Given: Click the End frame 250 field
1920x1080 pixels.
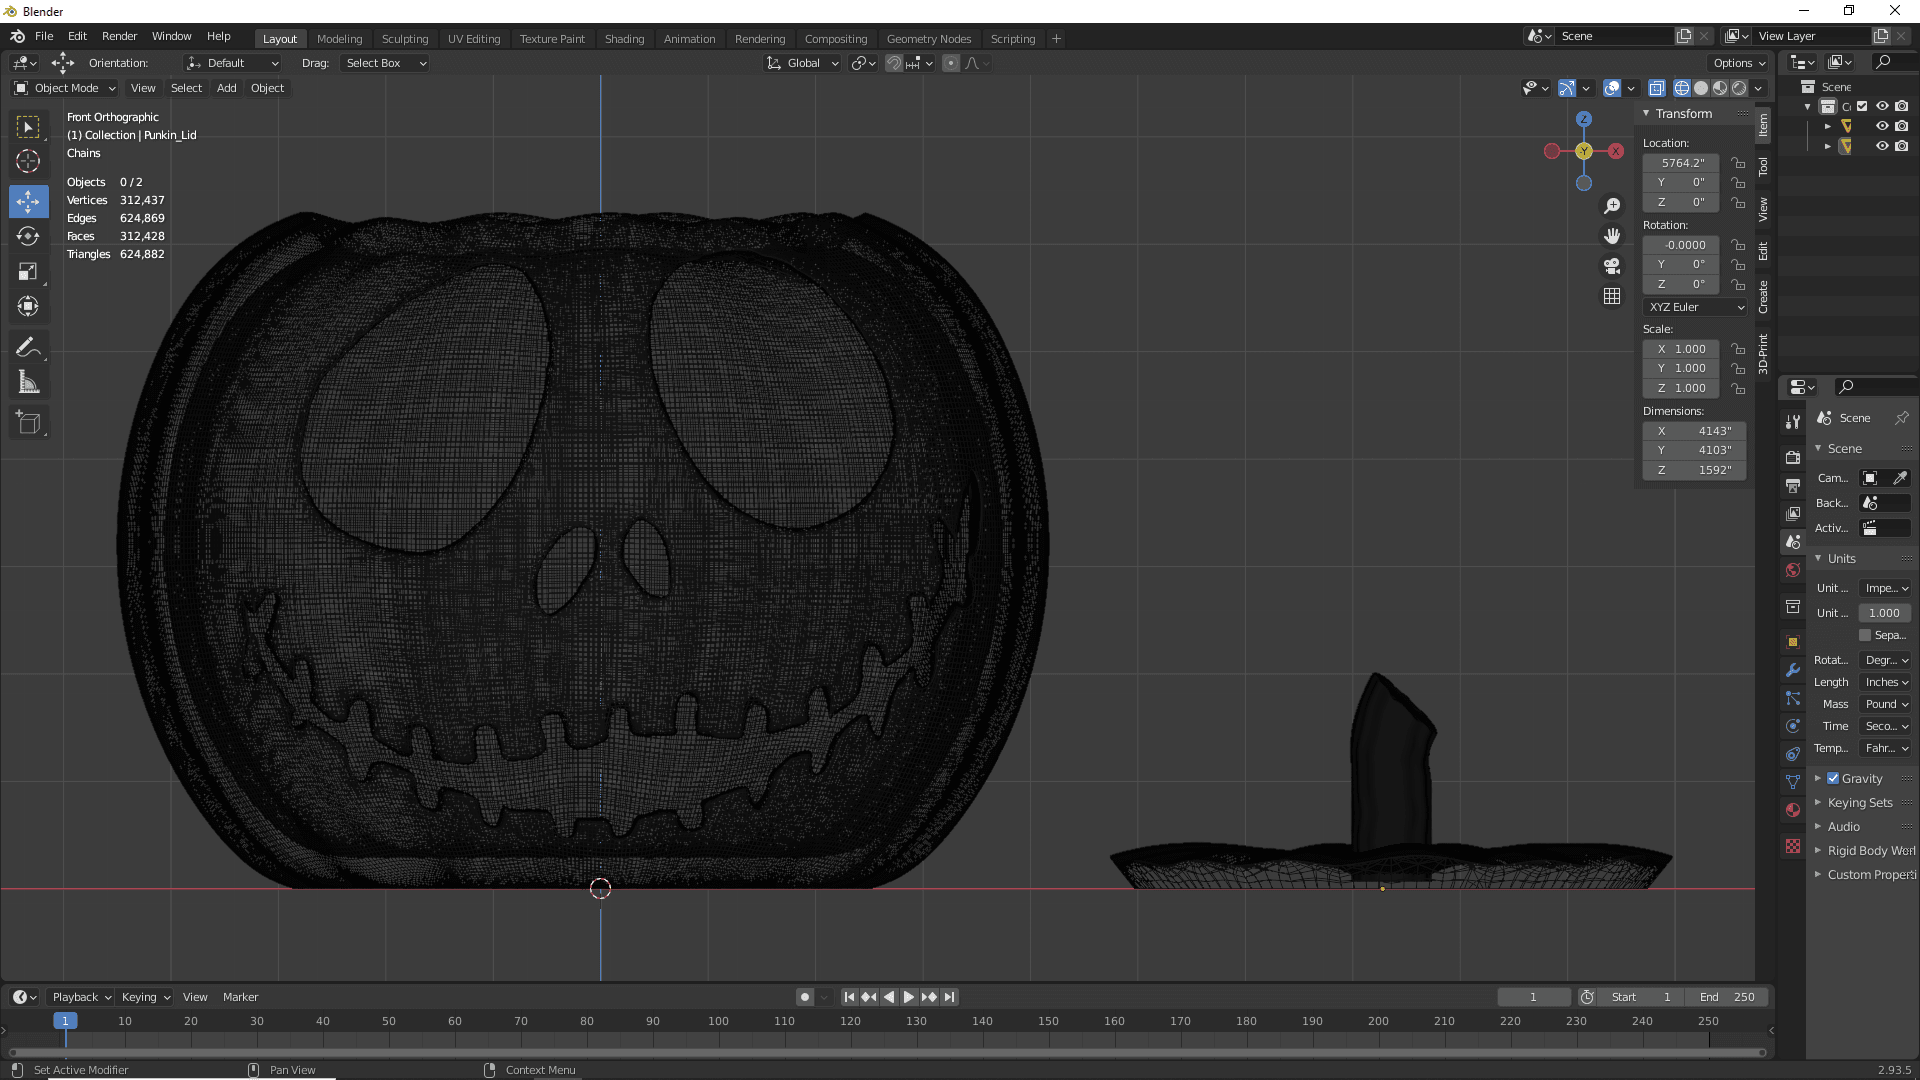Looking at the screenshot, I should [1727, 997].
